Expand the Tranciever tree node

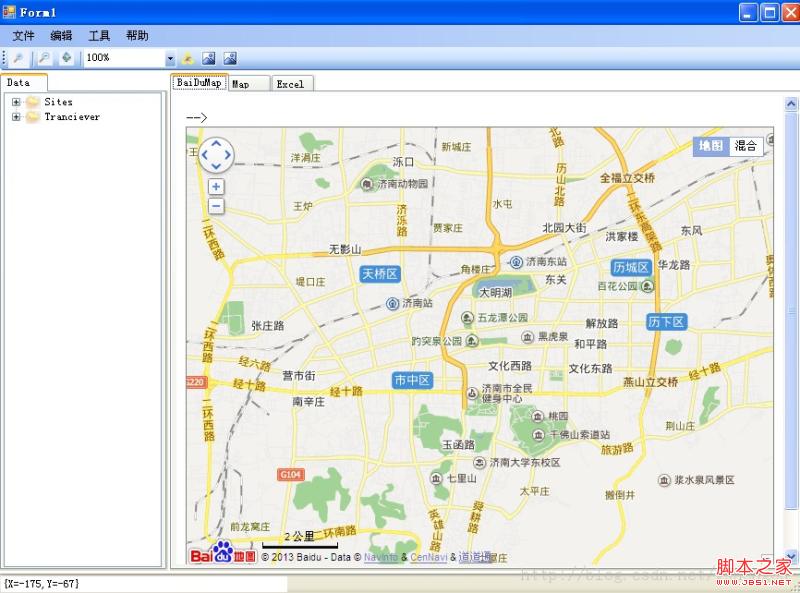coord(16,116)
